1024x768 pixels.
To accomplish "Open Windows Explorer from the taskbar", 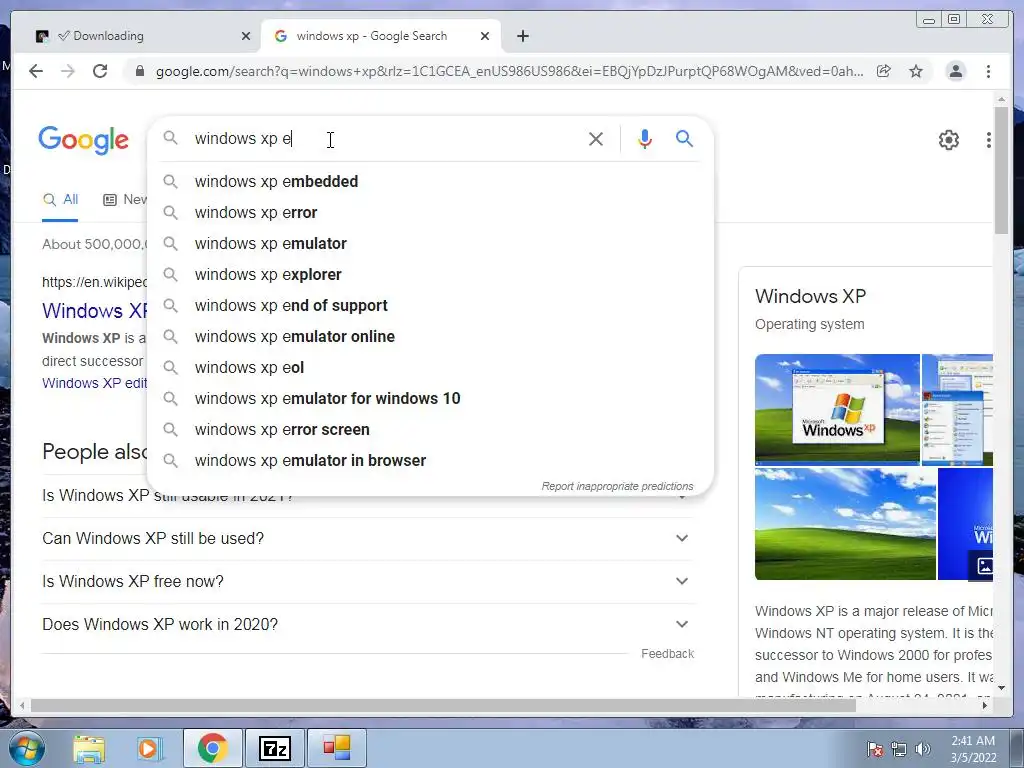I will pos(89,748).
